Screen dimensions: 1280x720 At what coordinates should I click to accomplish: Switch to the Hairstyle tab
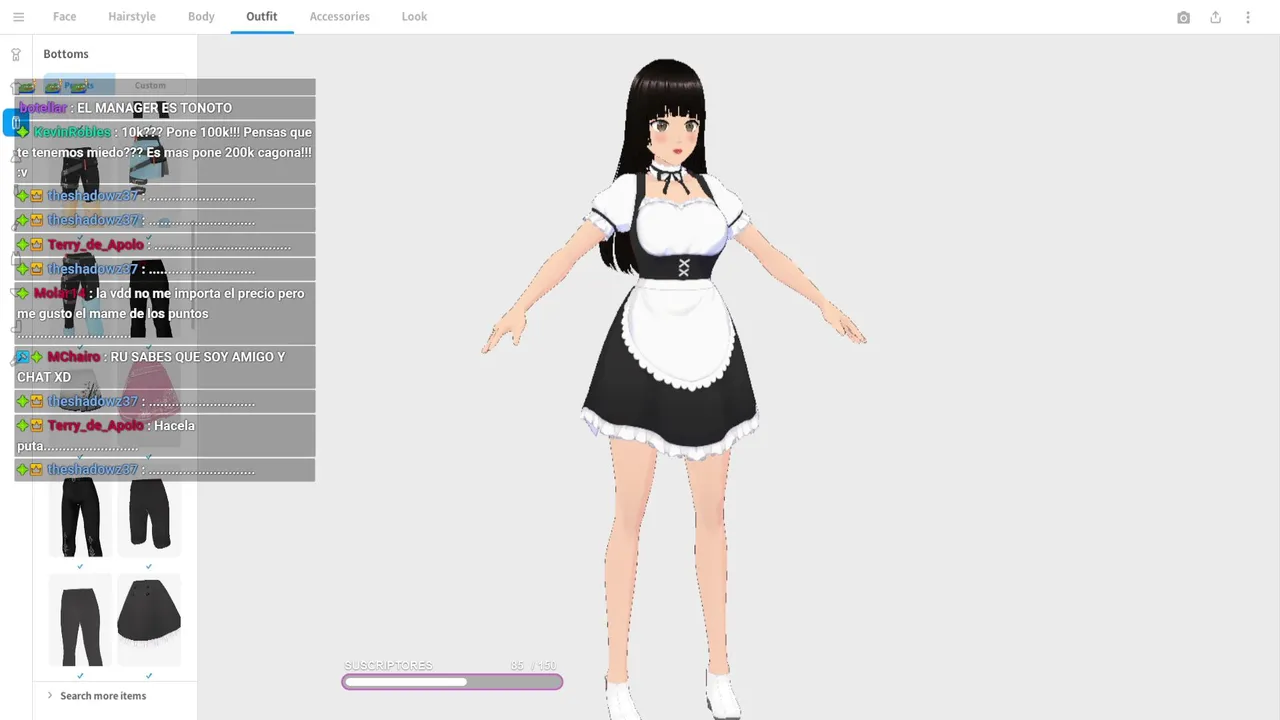pos(132,17)
